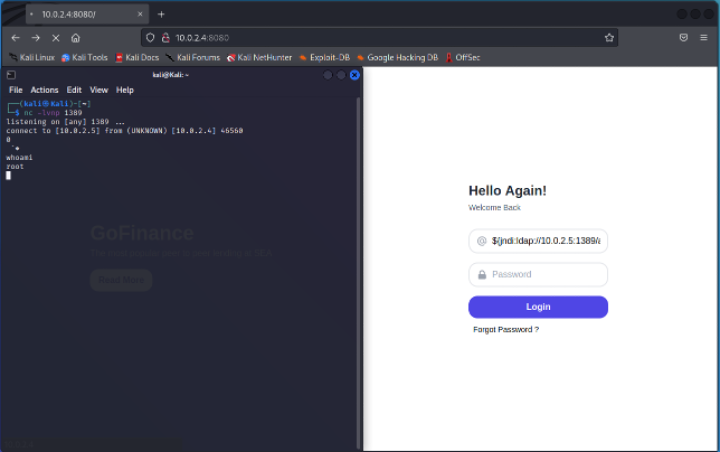Open the browser home page icon

click(x=76, y=38)
